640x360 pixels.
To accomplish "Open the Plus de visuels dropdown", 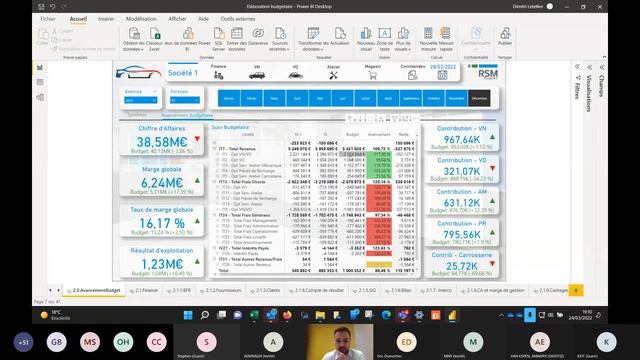I will (403, 38).
